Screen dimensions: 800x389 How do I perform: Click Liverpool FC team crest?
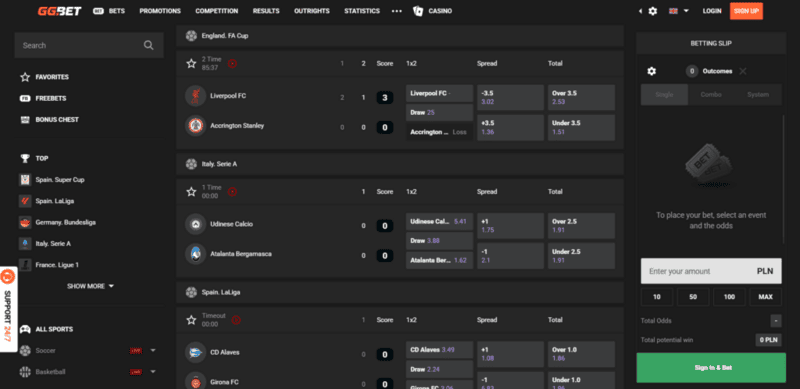click(195, 96)
